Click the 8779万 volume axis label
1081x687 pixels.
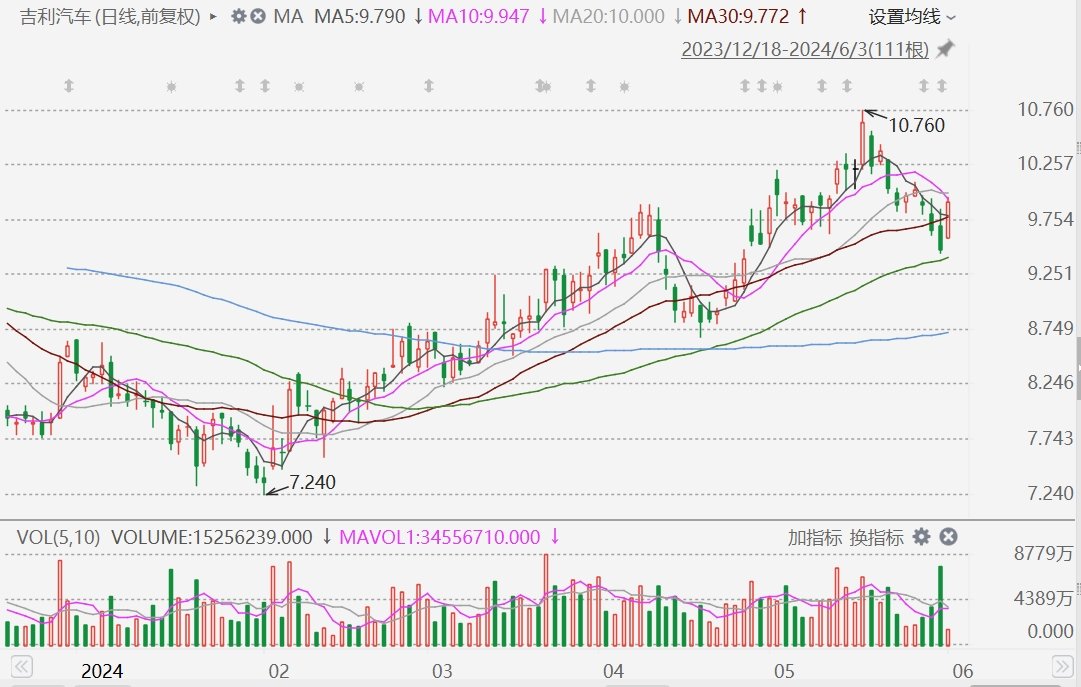pos(1044,553)
